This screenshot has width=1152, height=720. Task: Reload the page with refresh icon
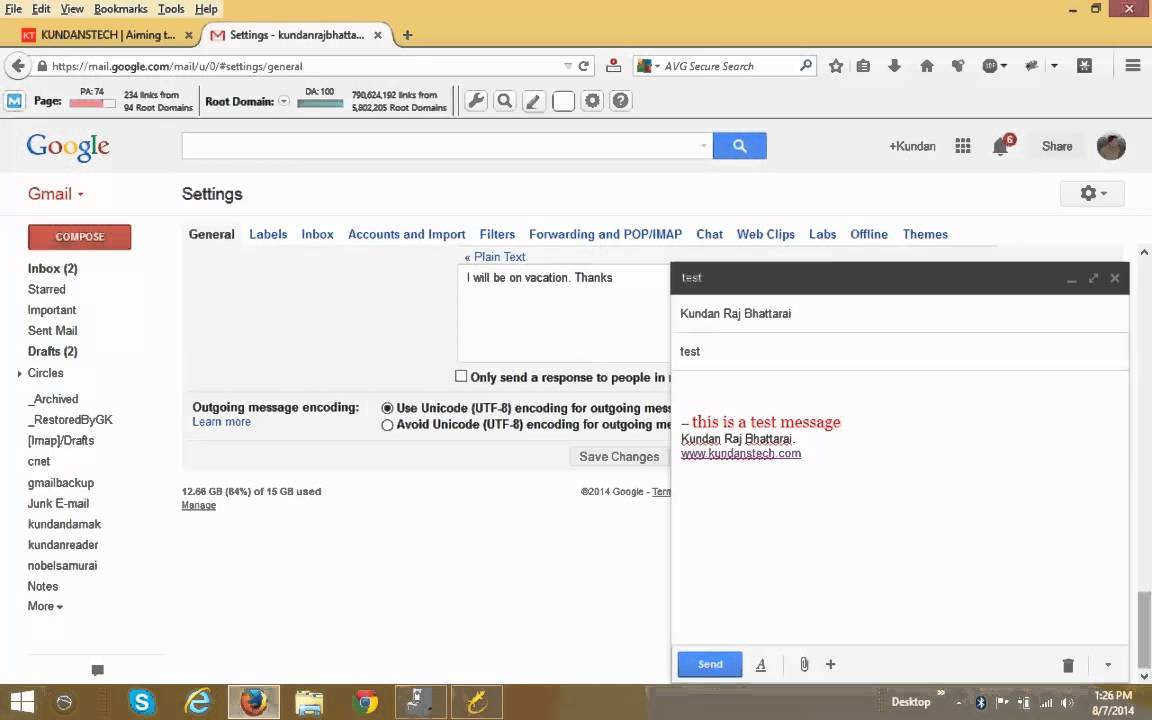coord(584,66)
